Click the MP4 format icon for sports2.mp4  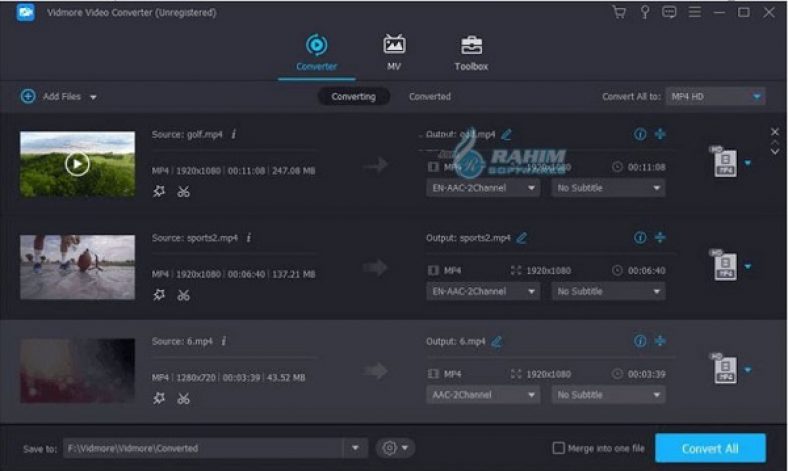724,265
